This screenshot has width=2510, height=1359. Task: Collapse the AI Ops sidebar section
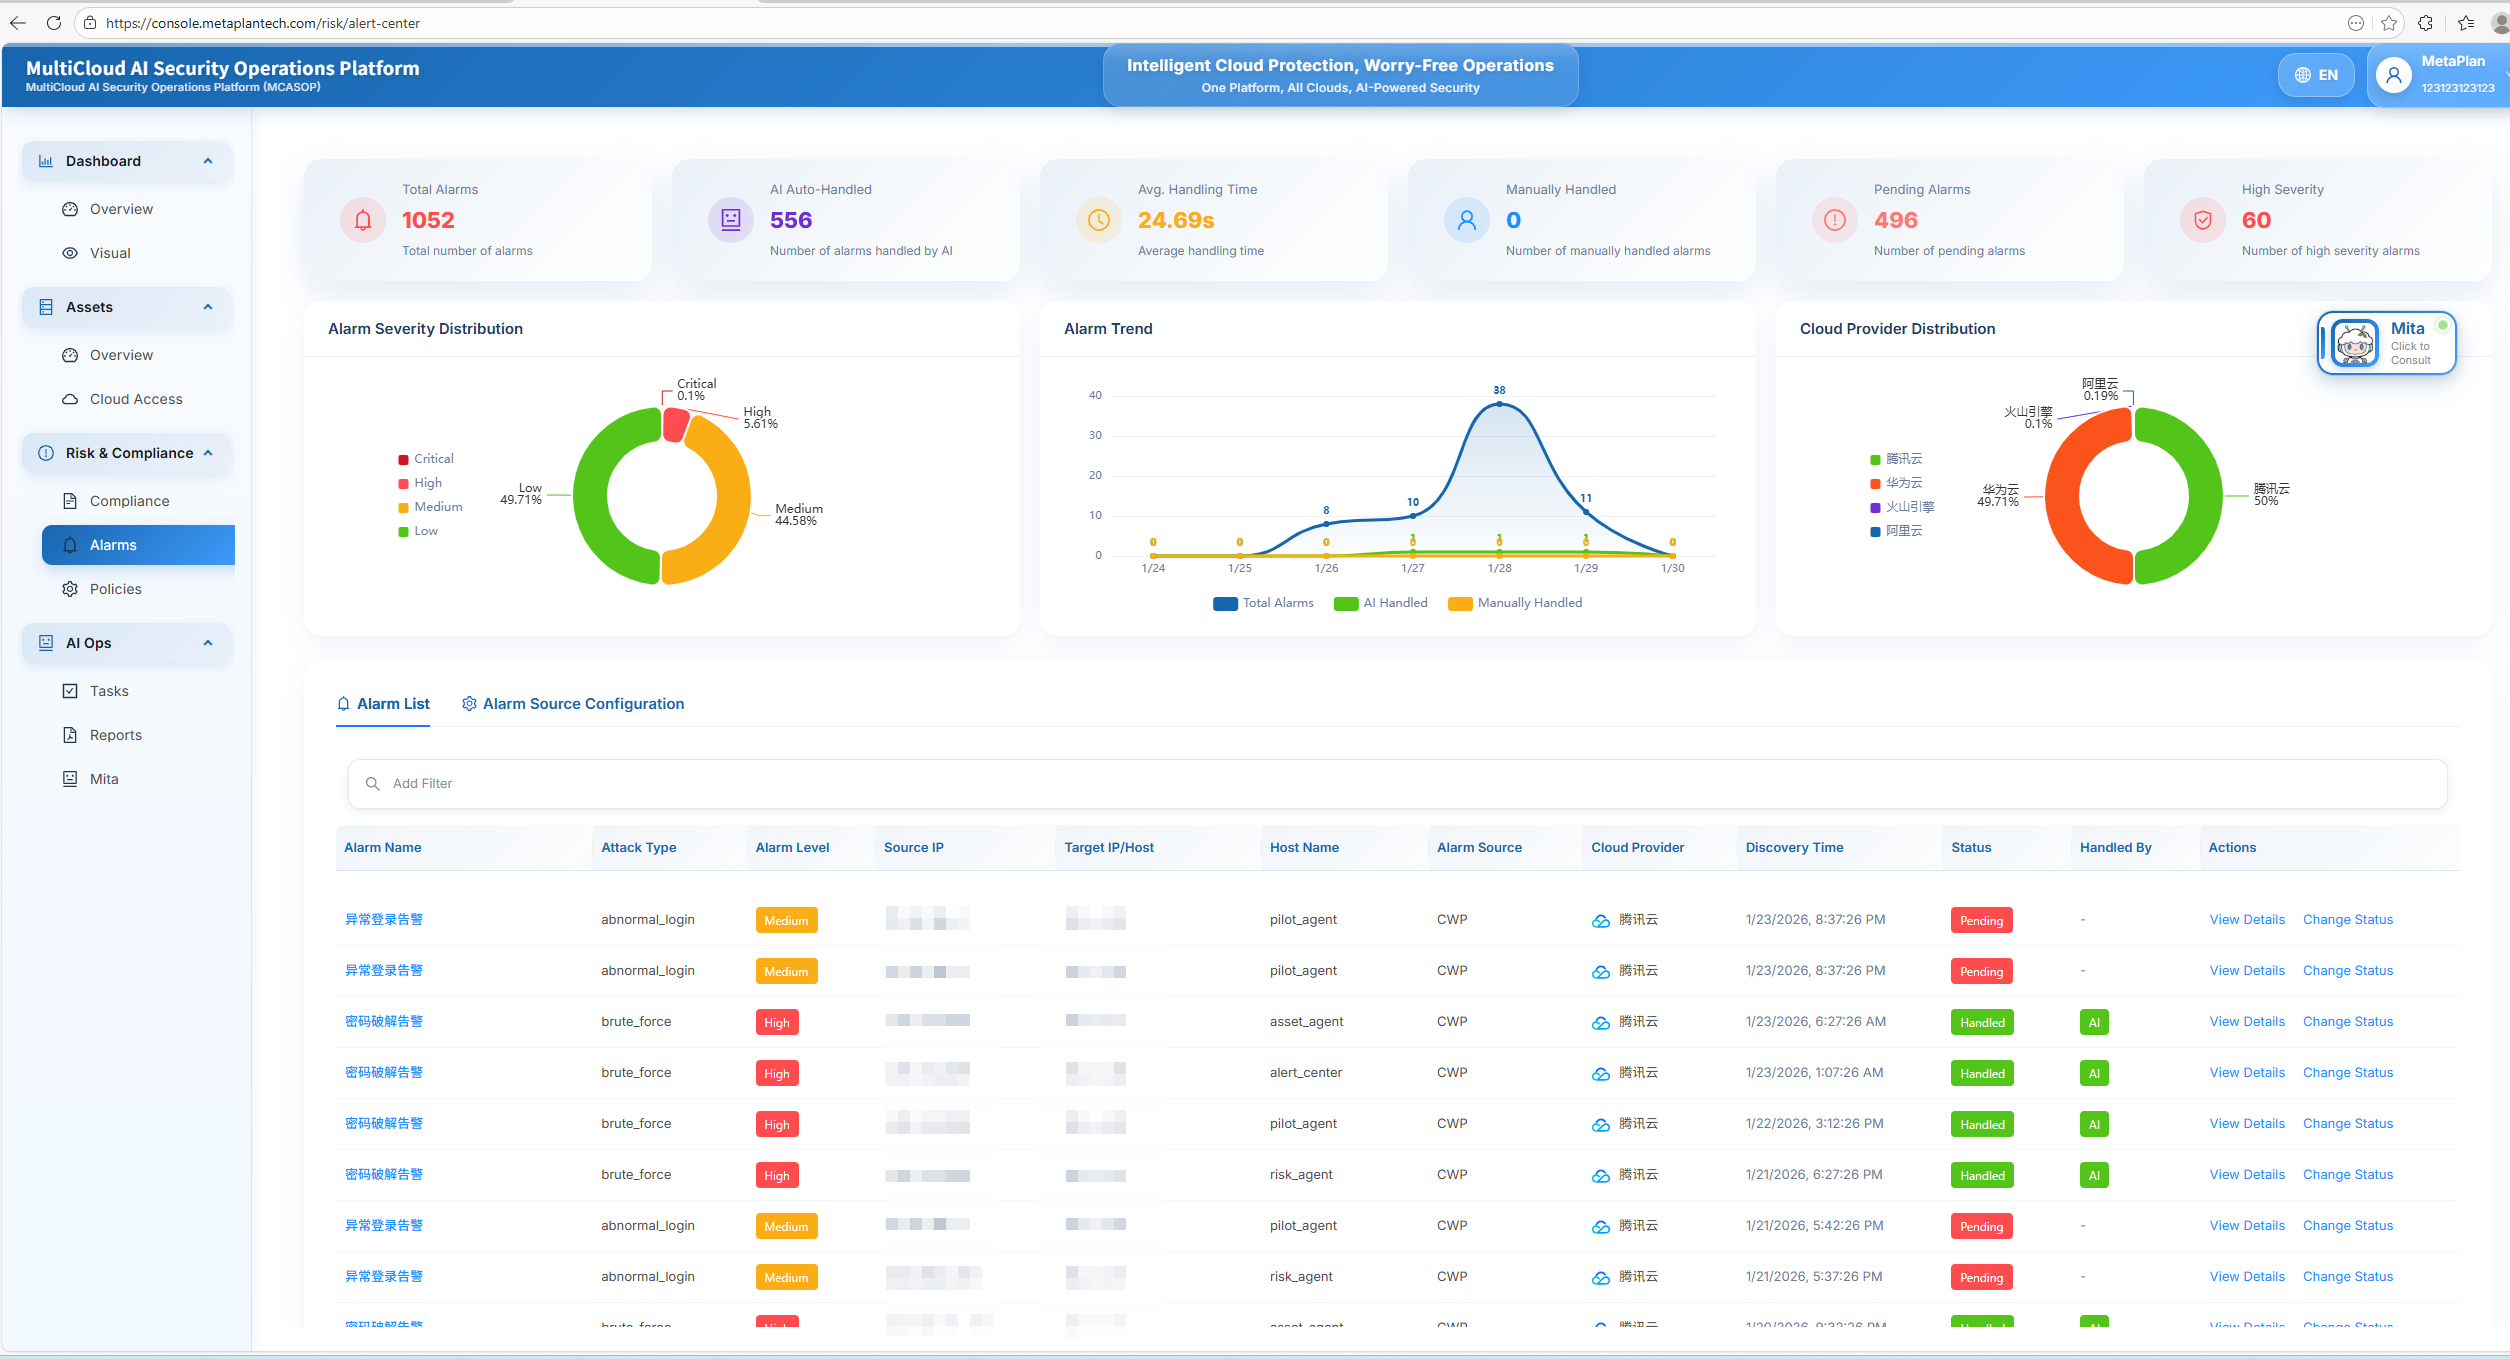tap(208, 643)
